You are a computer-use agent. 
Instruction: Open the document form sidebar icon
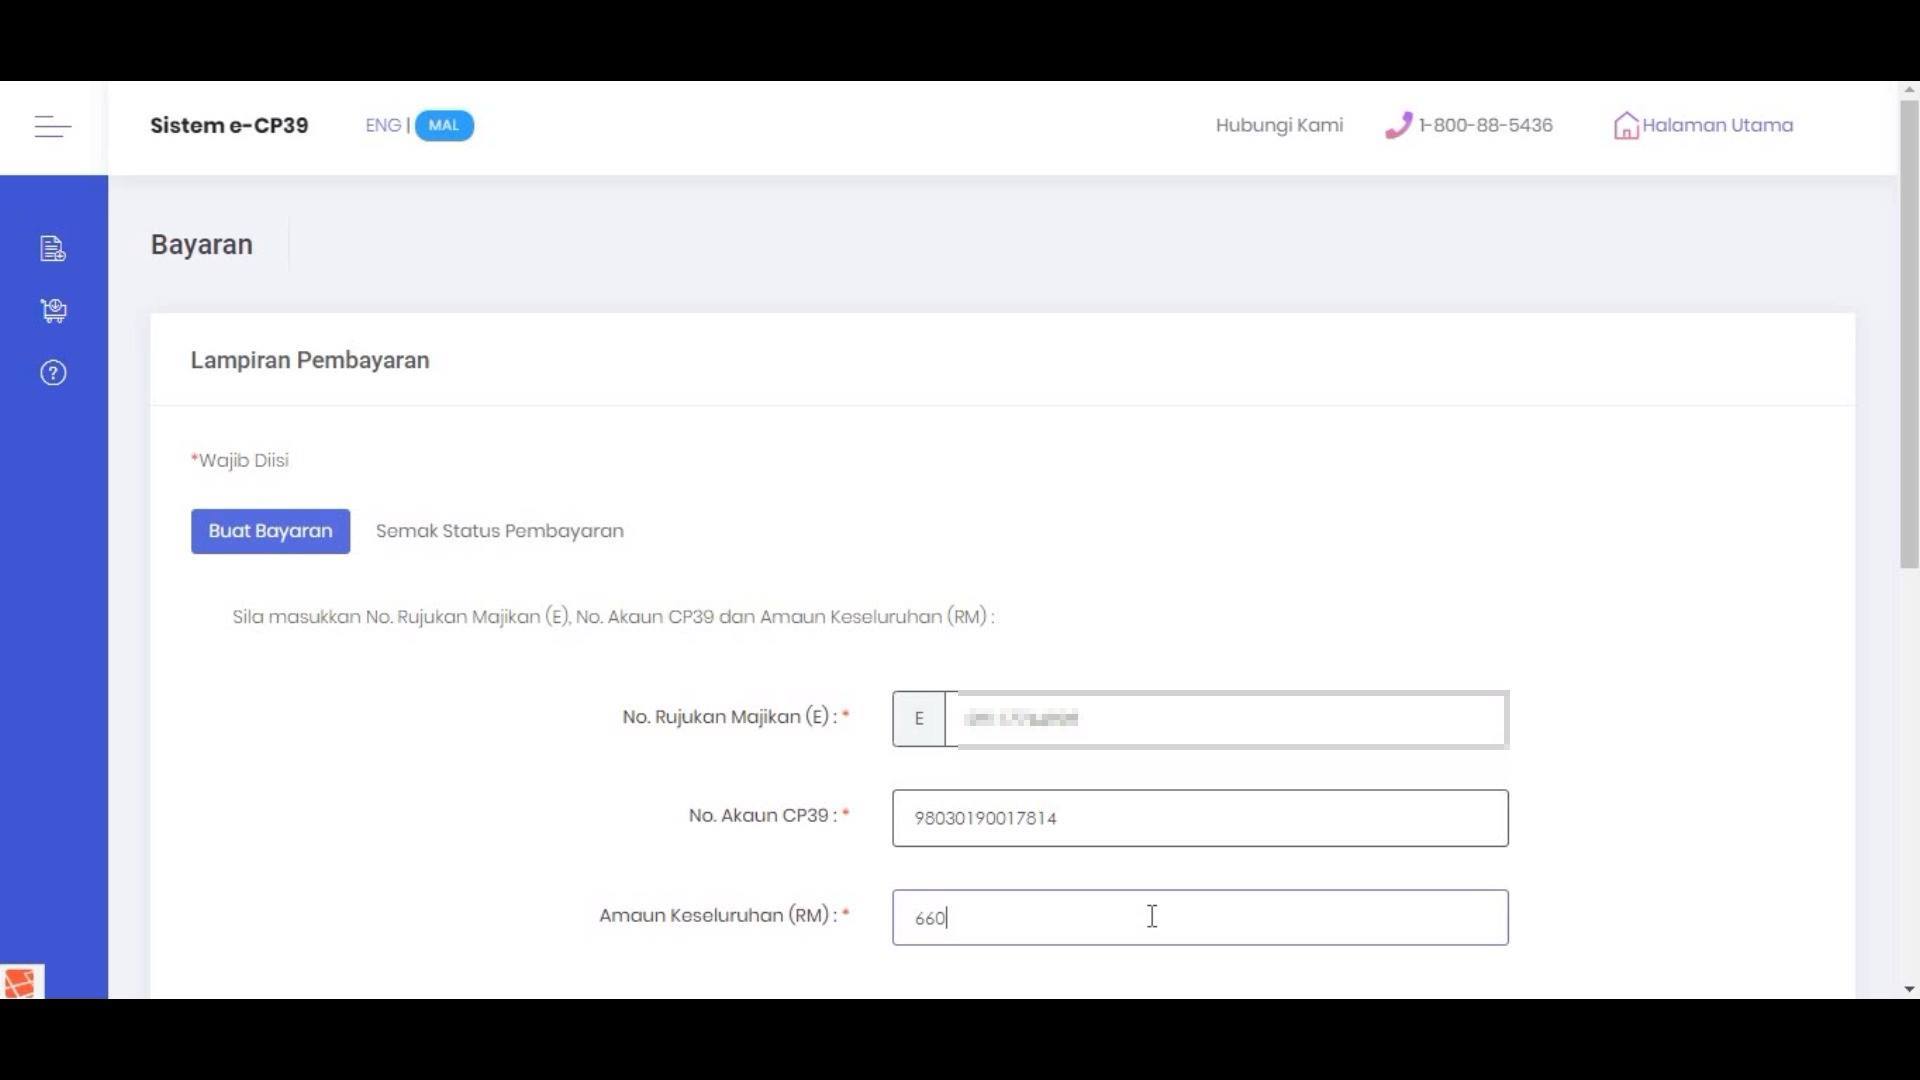pyautogui.click(x=53, y=248)
